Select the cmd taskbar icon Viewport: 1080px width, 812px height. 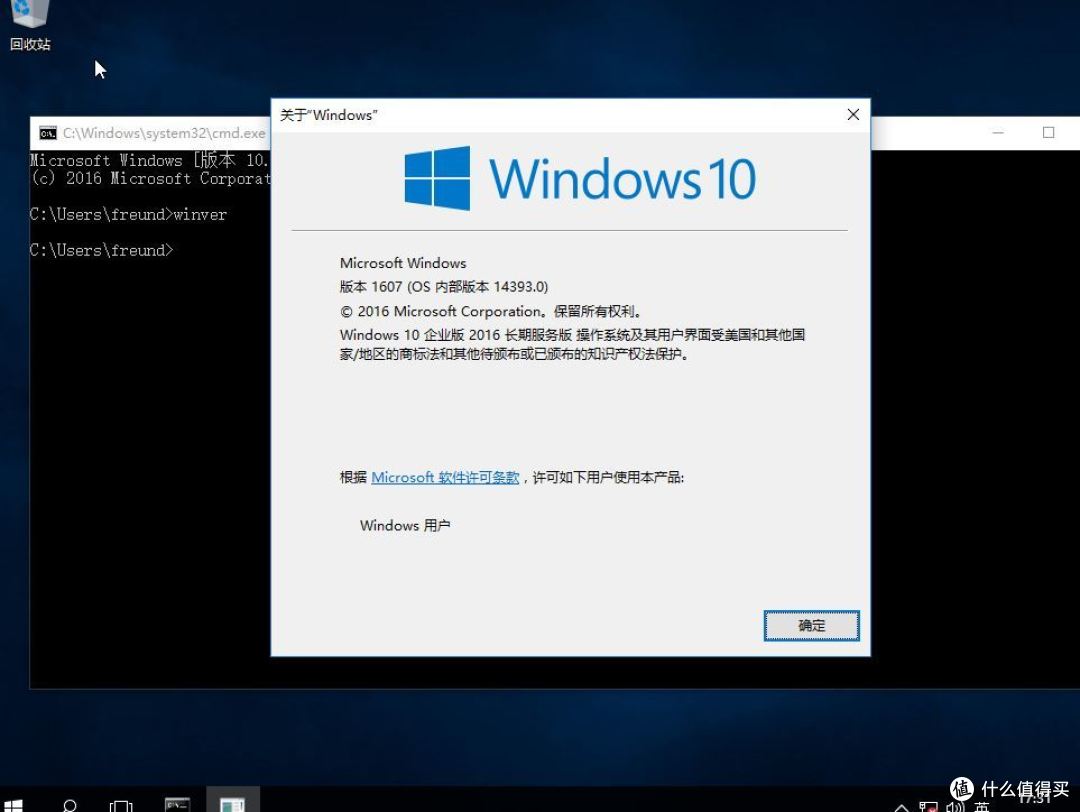coord(177,803)
